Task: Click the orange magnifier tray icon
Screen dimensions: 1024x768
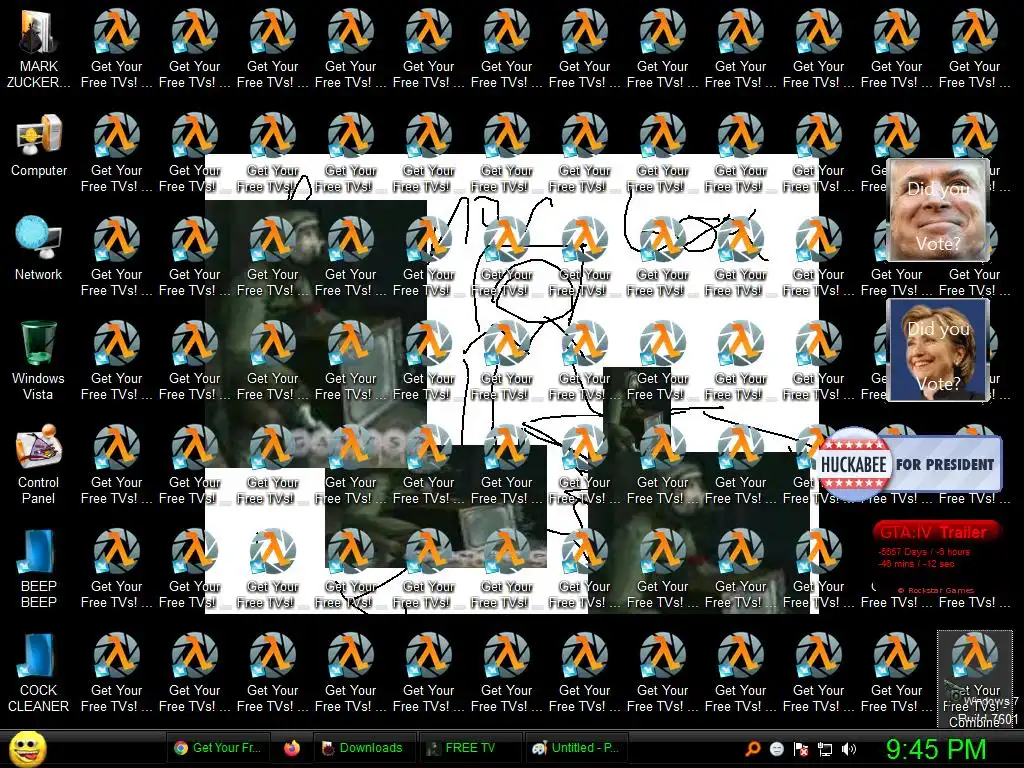Action: click(753, 748)
